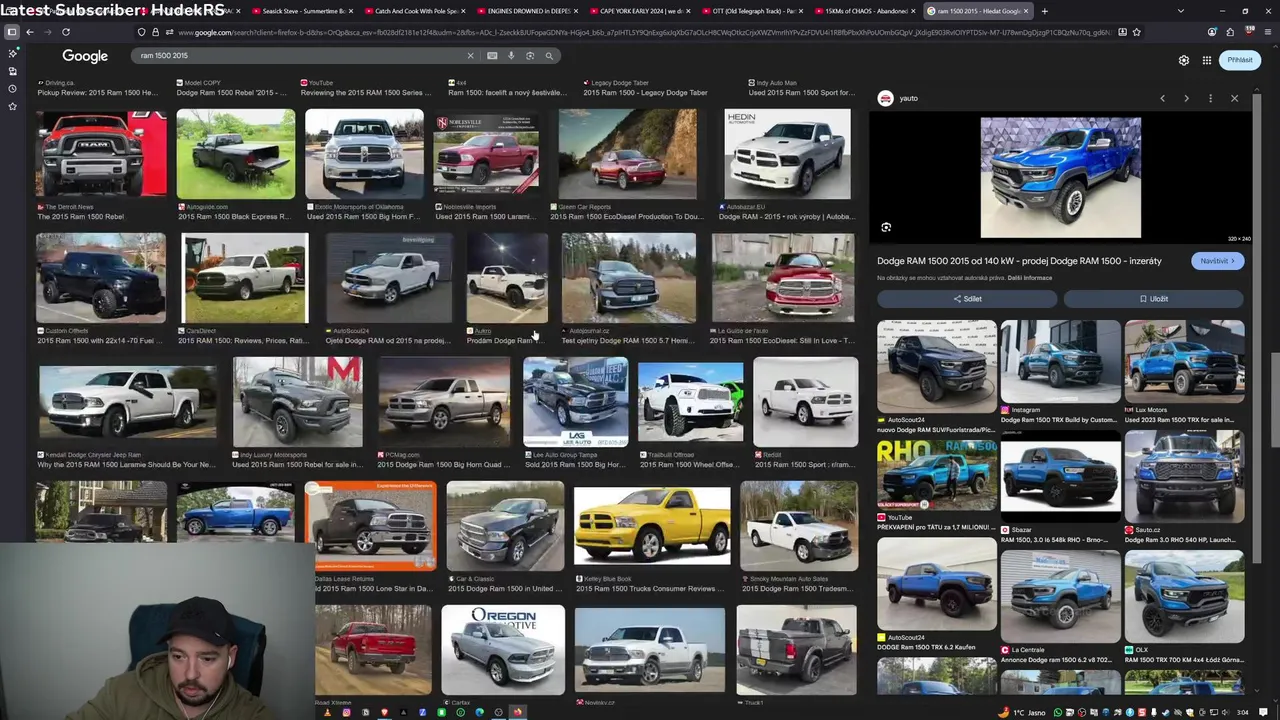Open the on-screen keyboard in search box
1280x720 pixels.
pos(492,56)
